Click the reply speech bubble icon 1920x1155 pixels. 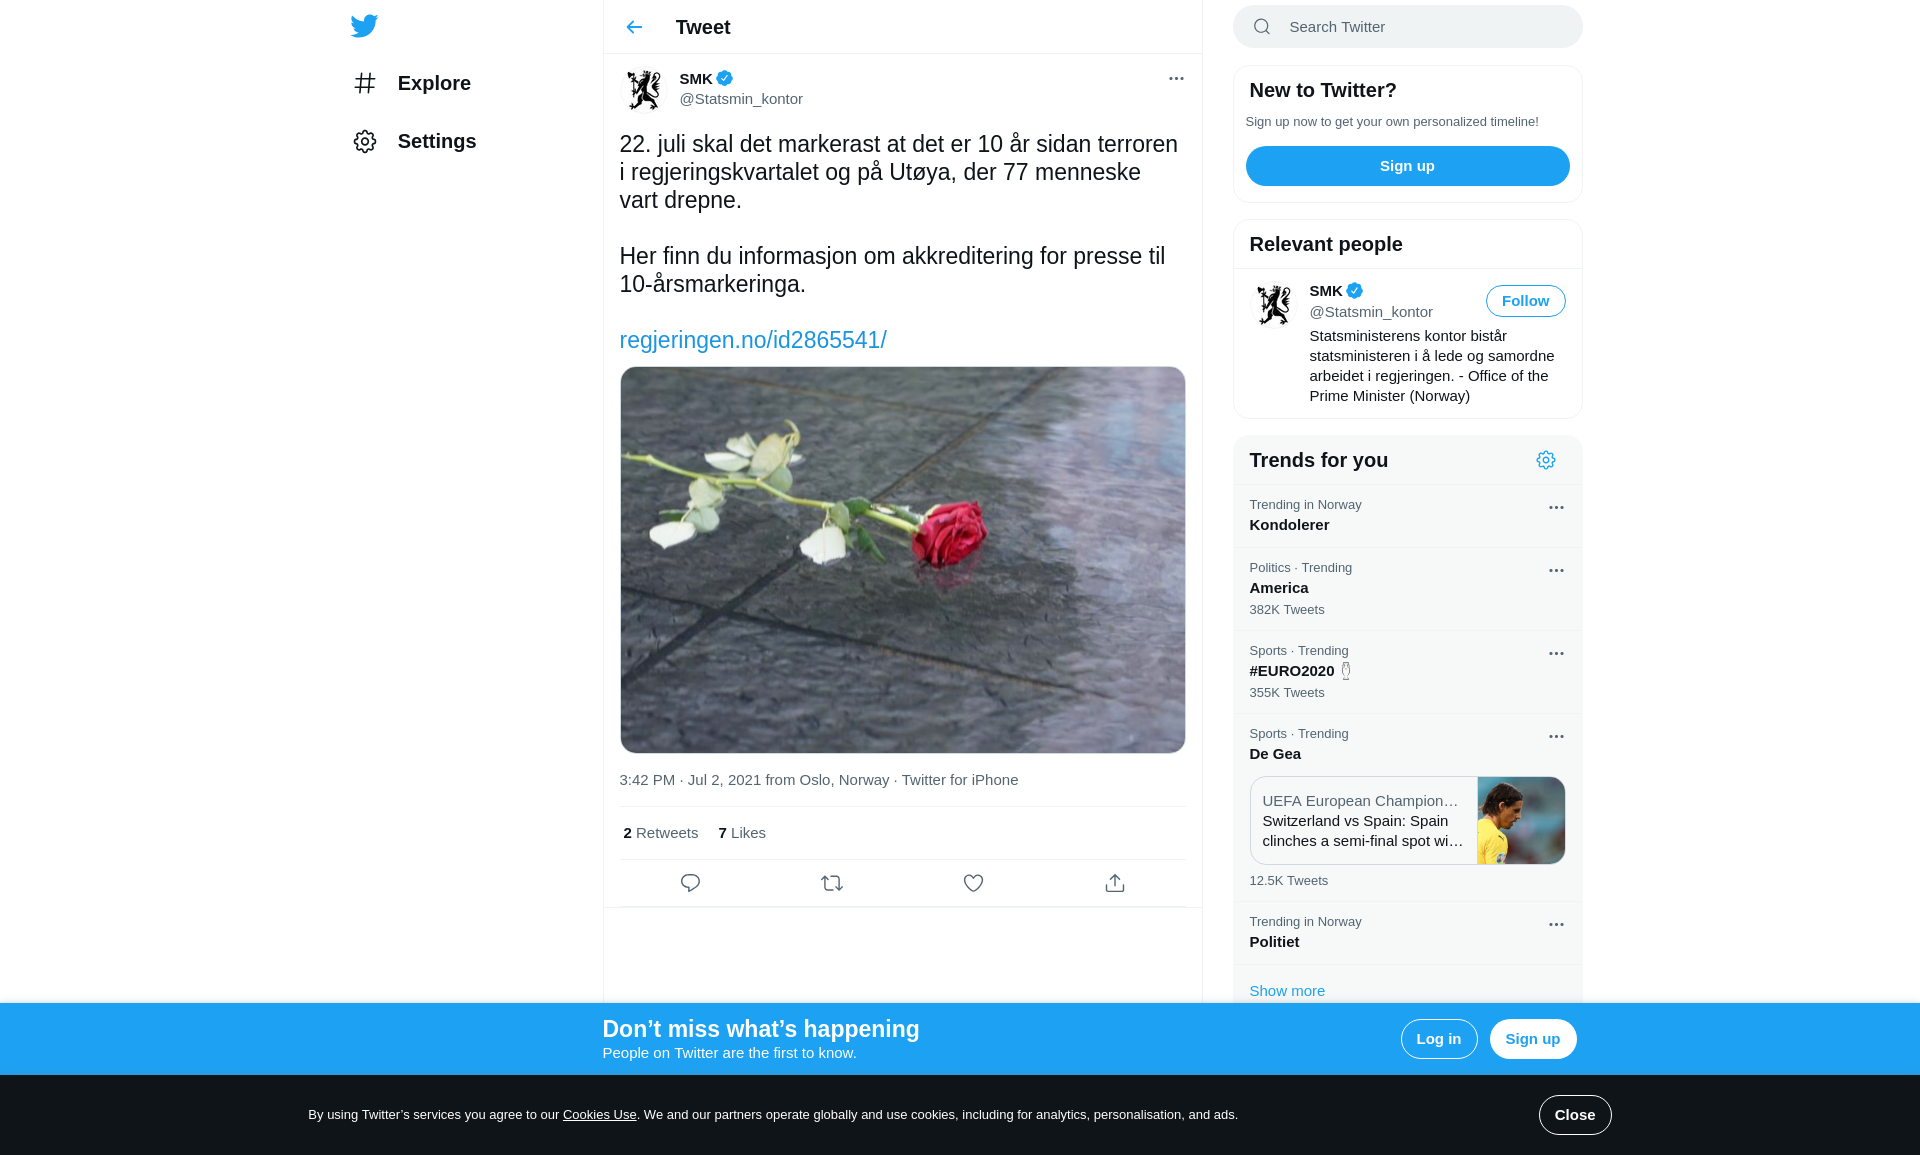click(x=690, y=883)
